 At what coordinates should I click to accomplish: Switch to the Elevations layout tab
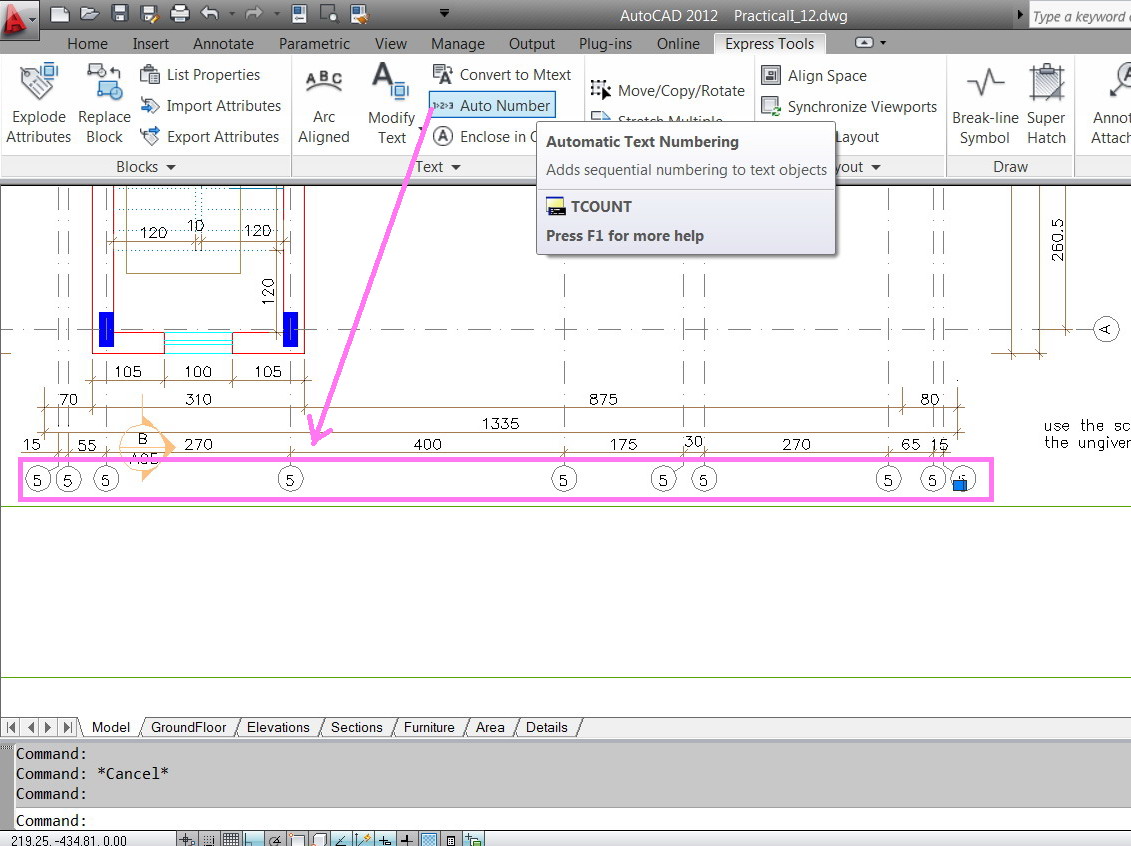point(278,727)
